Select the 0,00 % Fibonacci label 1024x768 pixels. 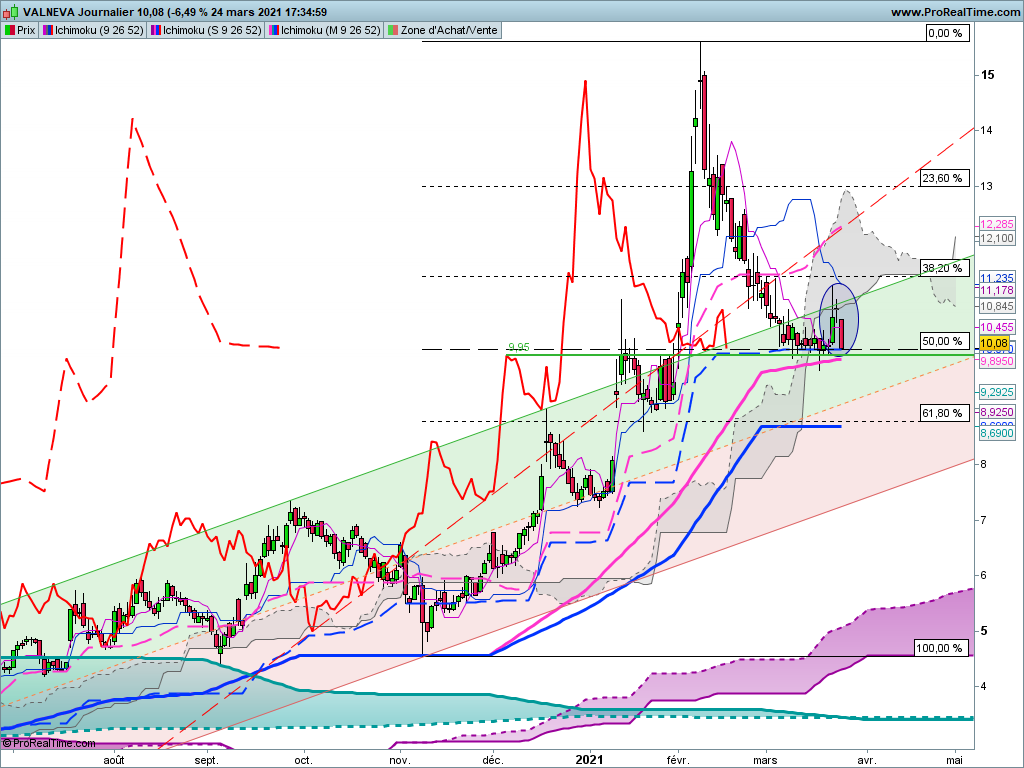[948, 33]
